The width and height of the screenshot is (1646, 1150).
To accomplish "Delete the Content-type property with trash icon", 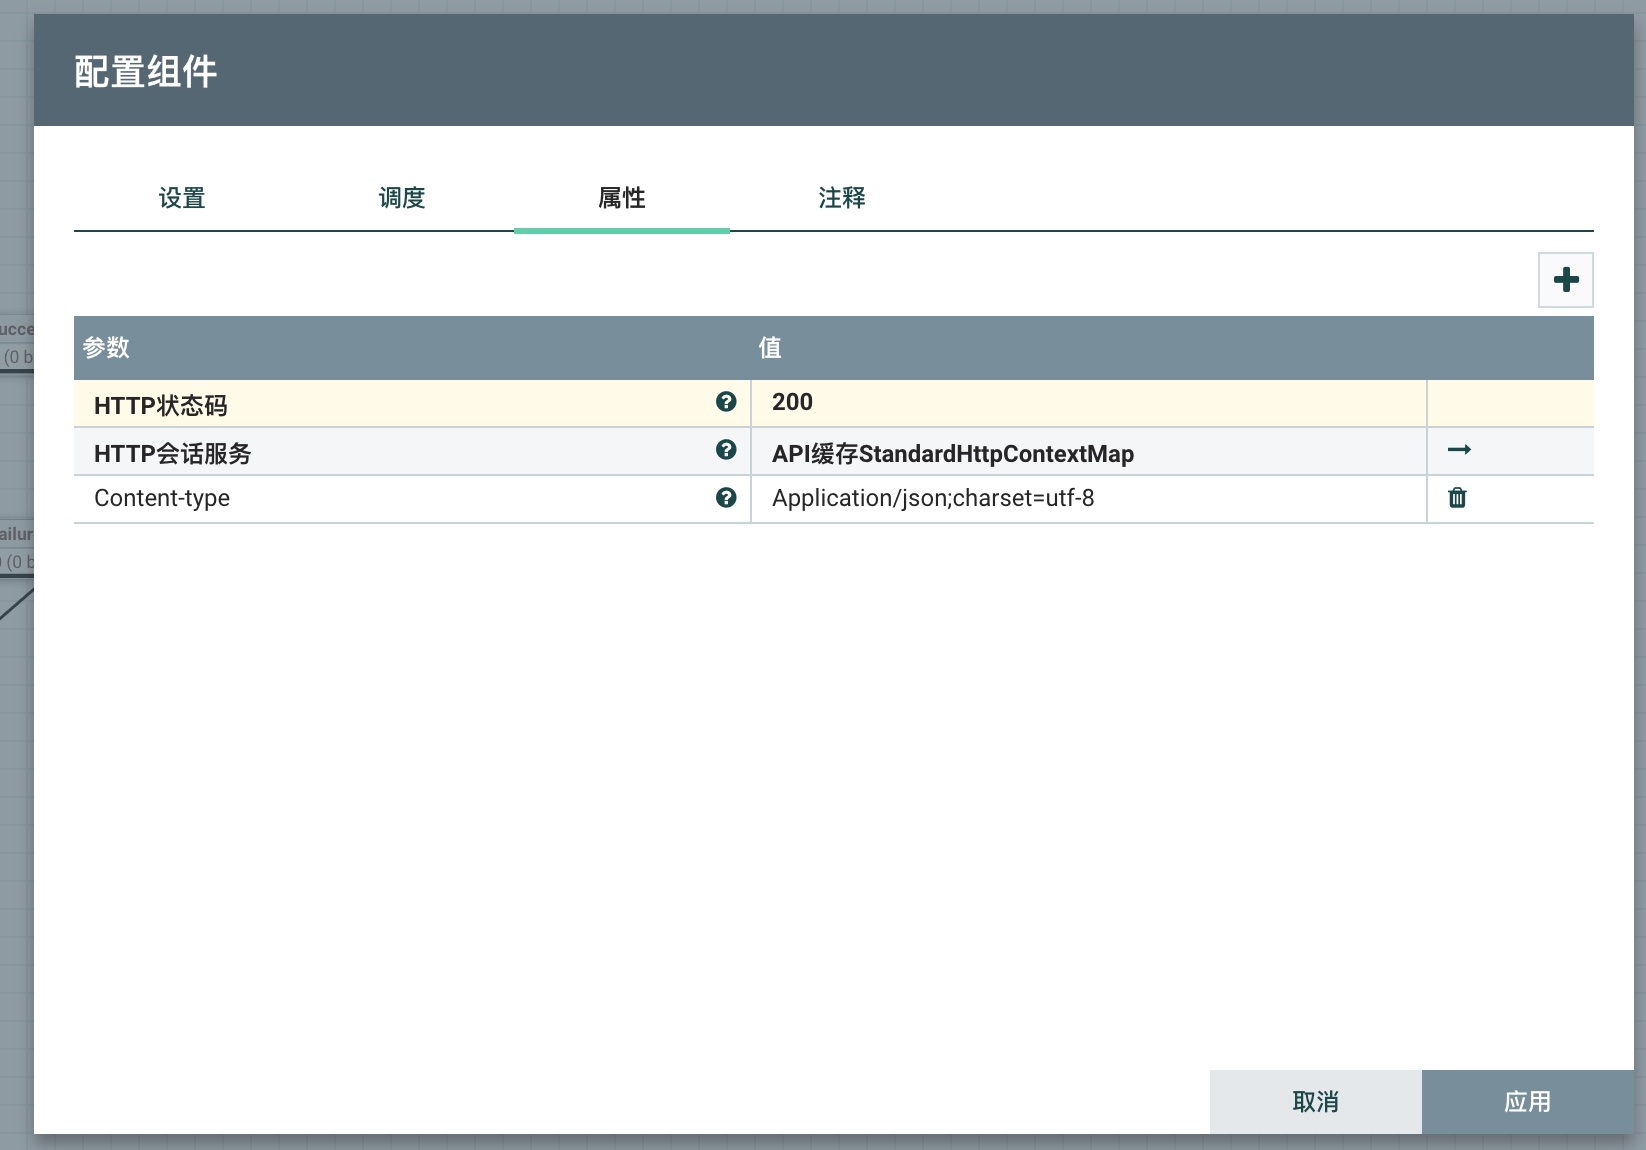I will pos(1457,498).
